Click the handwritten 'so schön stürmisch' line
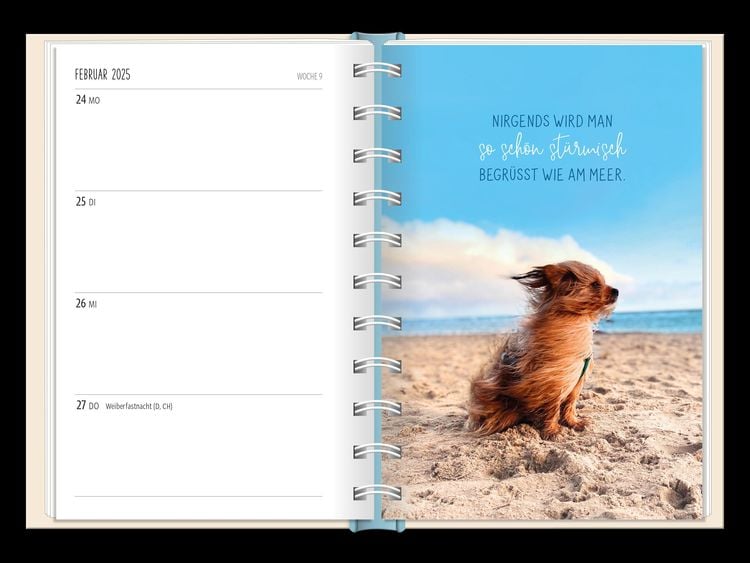 [551, 149]
